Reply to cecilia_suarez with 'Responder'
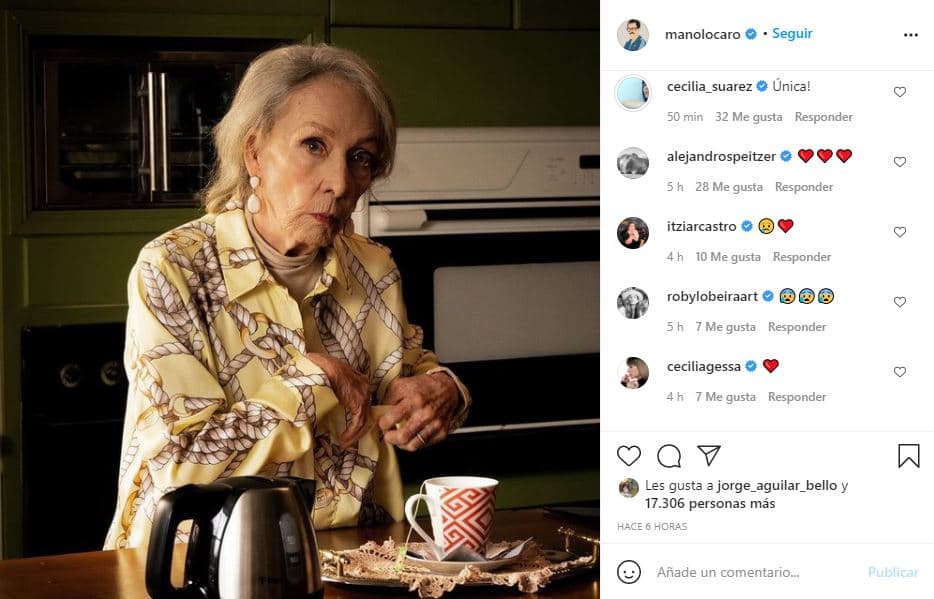This screenshot has height=599, width=934. pyautogui.click(x=823, y=116)
